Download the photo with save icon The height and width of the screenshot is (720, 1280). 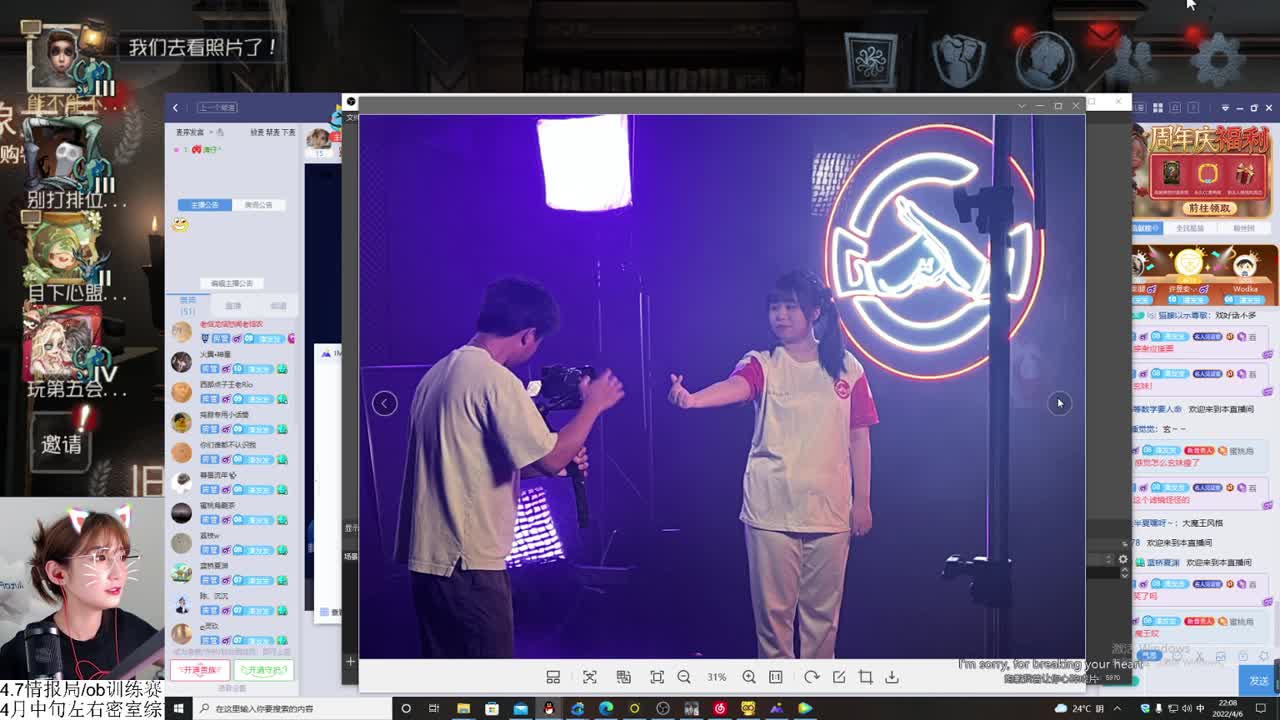[892, 677]
